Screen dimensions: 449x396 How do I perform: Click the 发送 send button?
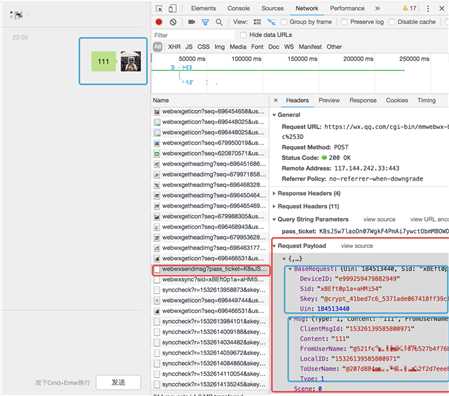click(118, 382)
